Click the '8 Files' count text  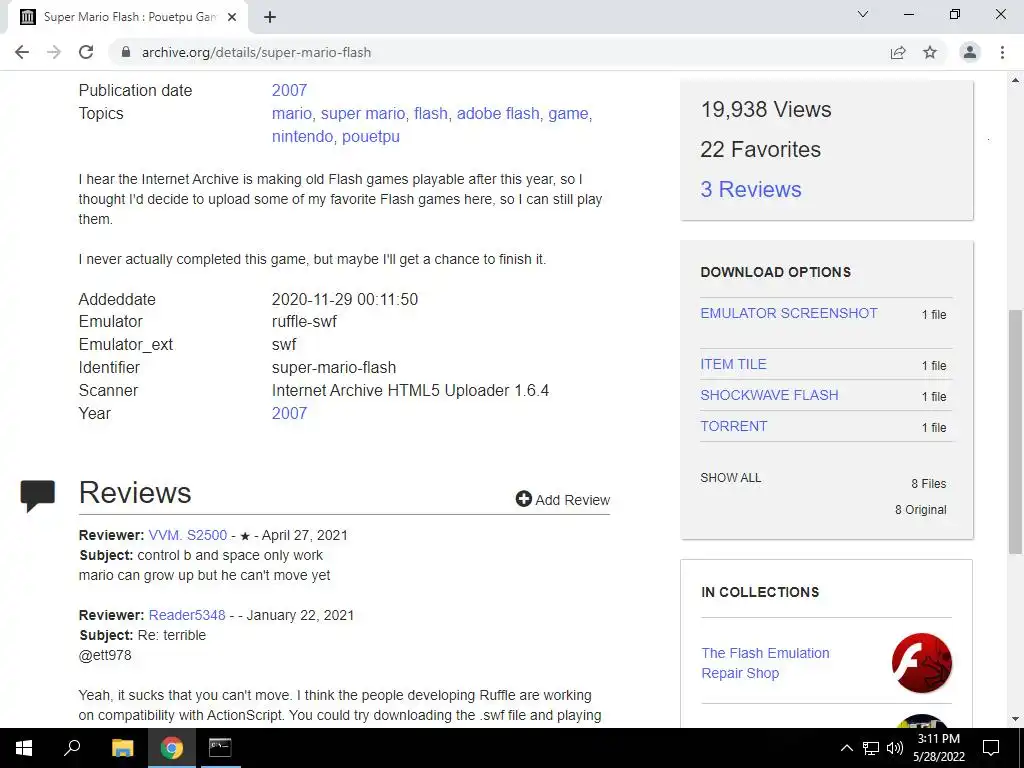tap(929, 484)
